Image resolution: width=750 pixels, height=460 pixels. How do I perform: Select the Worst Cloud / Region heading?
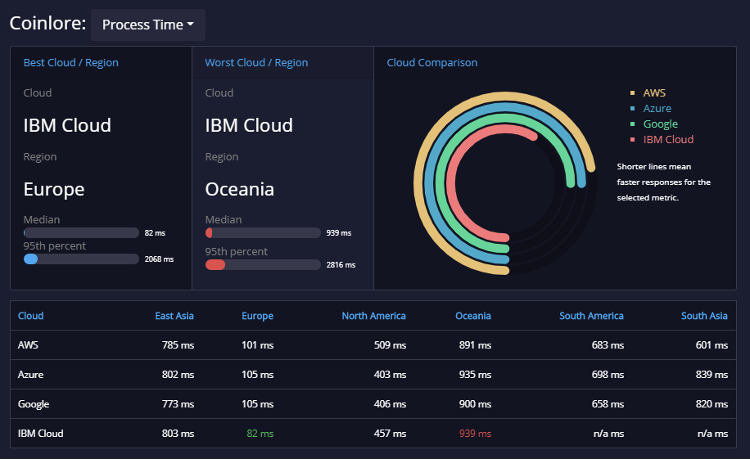point(256,63)
